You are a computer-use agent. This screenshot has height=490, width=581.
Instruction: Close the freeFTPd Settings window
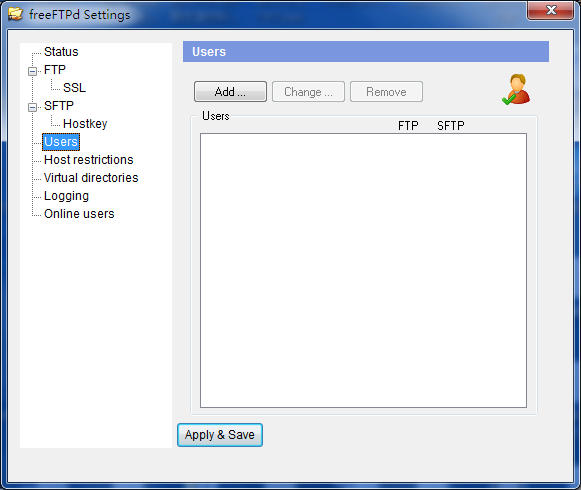click(551, 10)
